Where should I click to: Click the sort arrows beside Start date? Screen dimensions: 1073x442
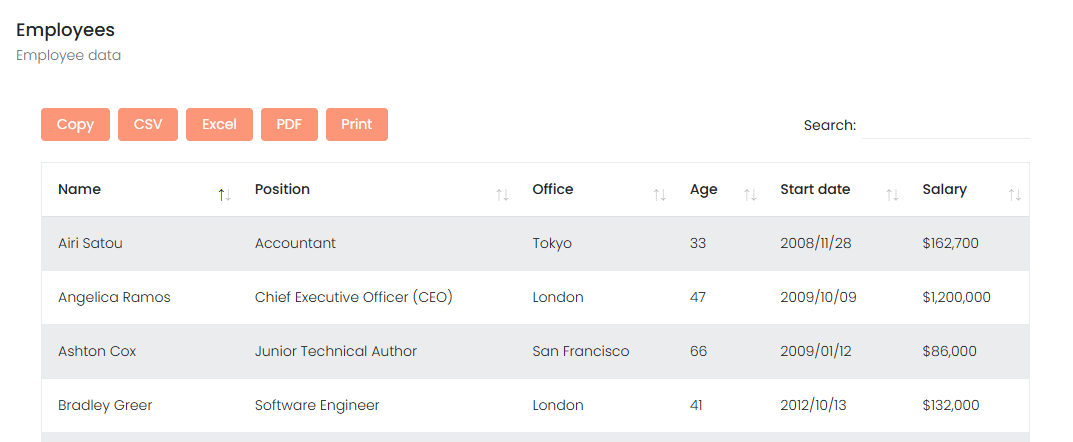[892, 195]
